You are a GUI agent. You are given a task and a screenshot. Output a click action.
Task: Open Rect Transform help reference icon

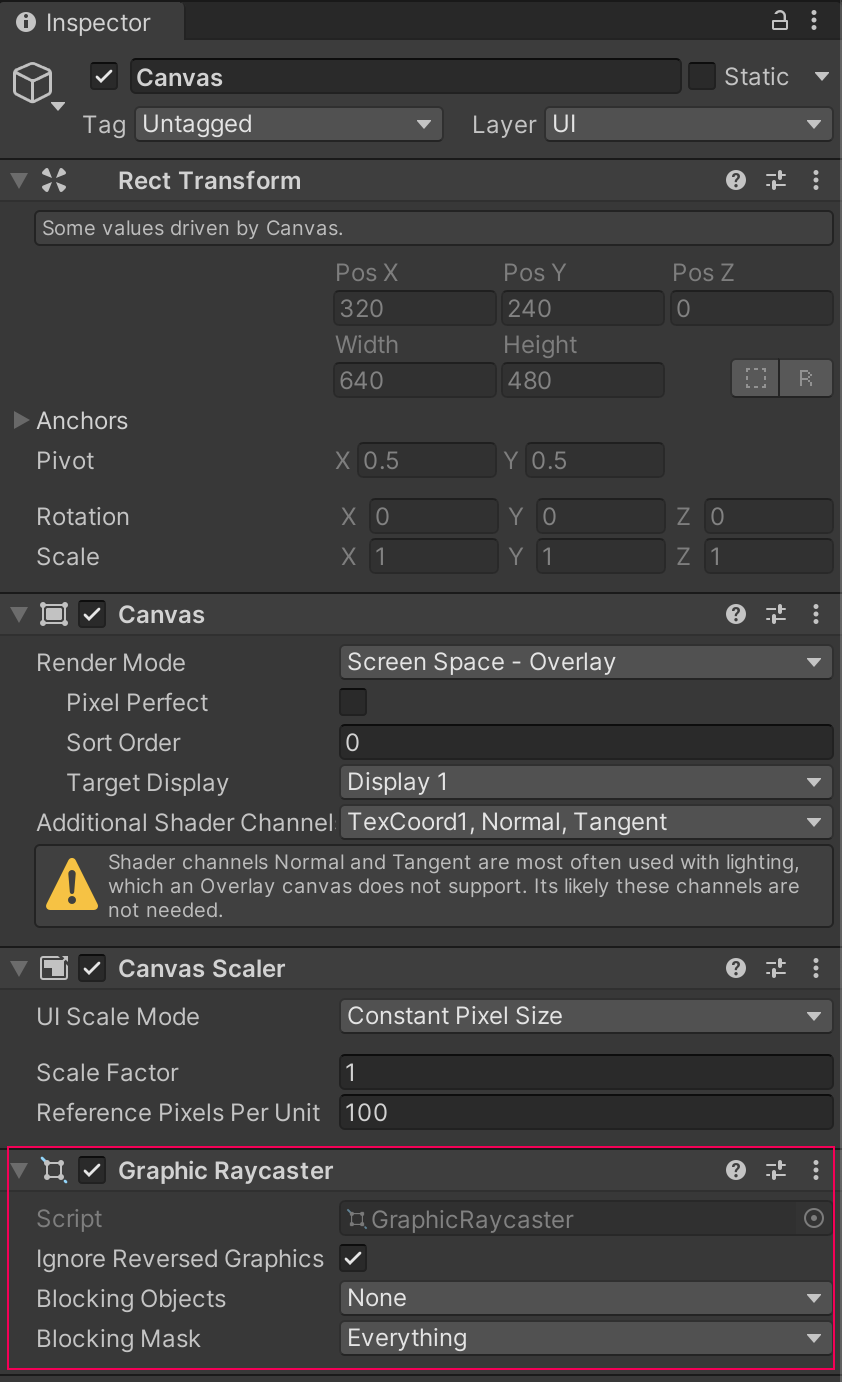click(736, 180)
